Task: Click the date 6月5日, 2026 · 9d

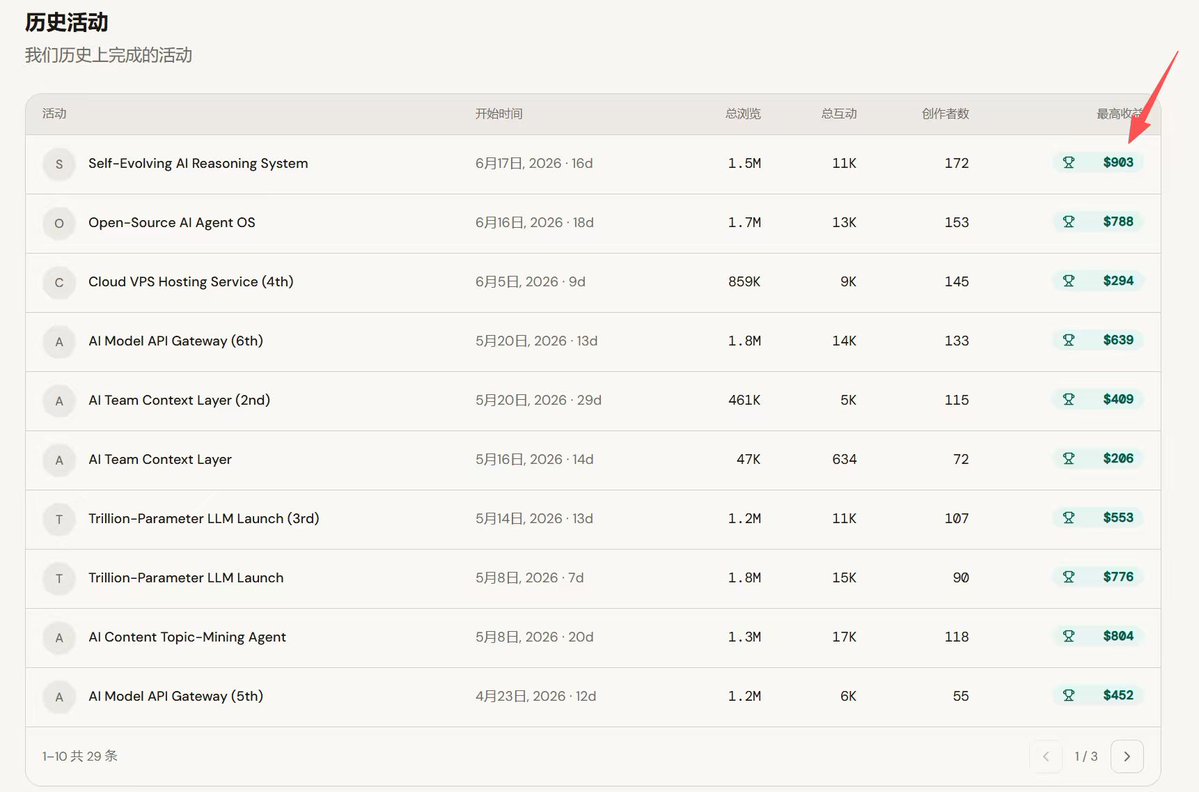Action: (530, 282)
